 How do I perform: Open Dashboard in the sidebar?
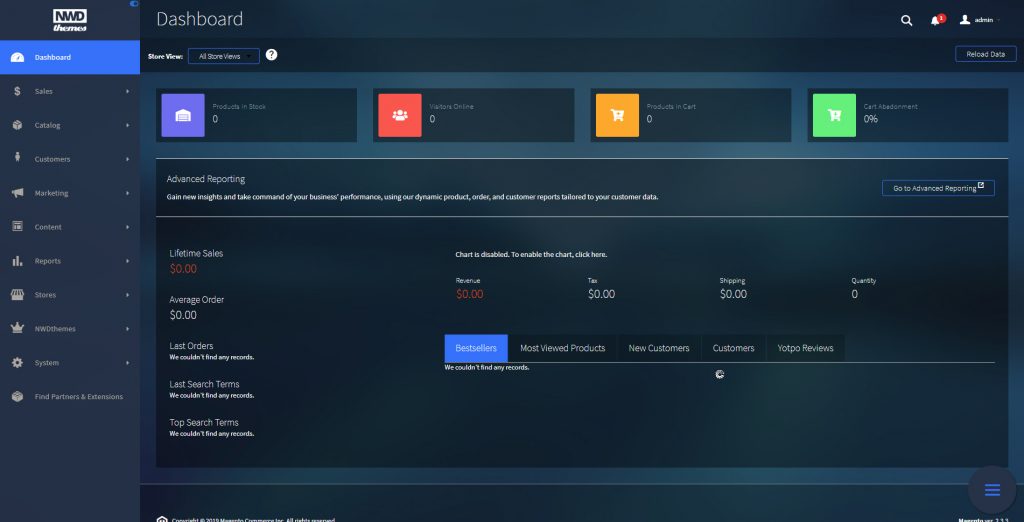coord(70,57)
